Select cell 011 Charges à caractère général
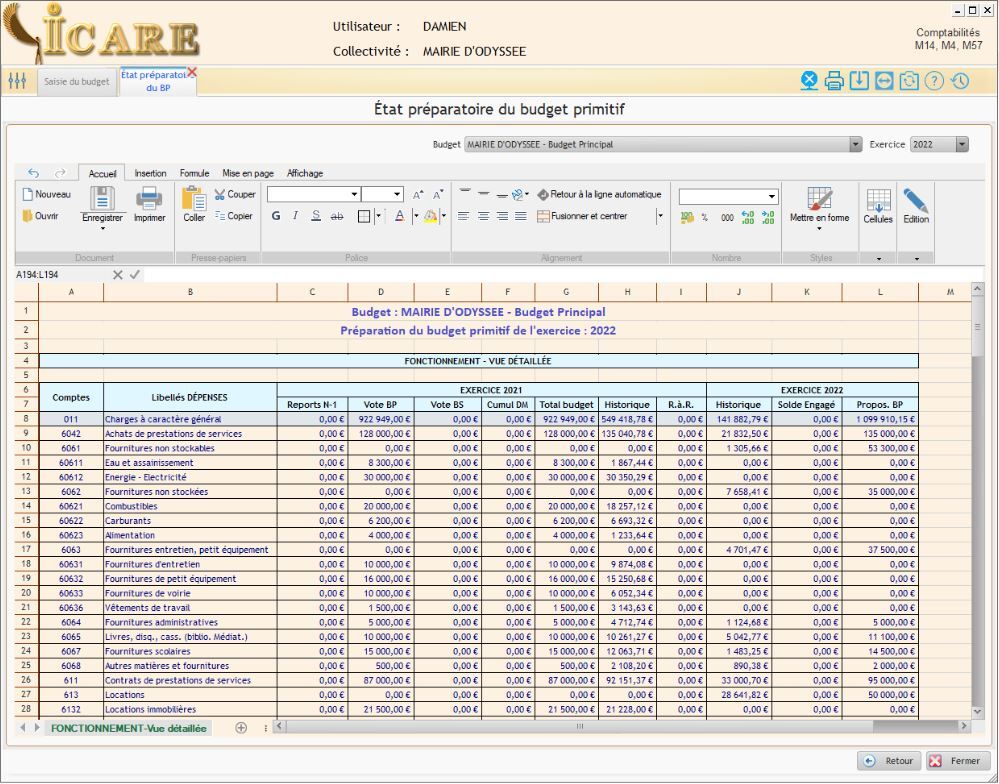The width and height of the screenshot is (999, 784). coord(70,419)
